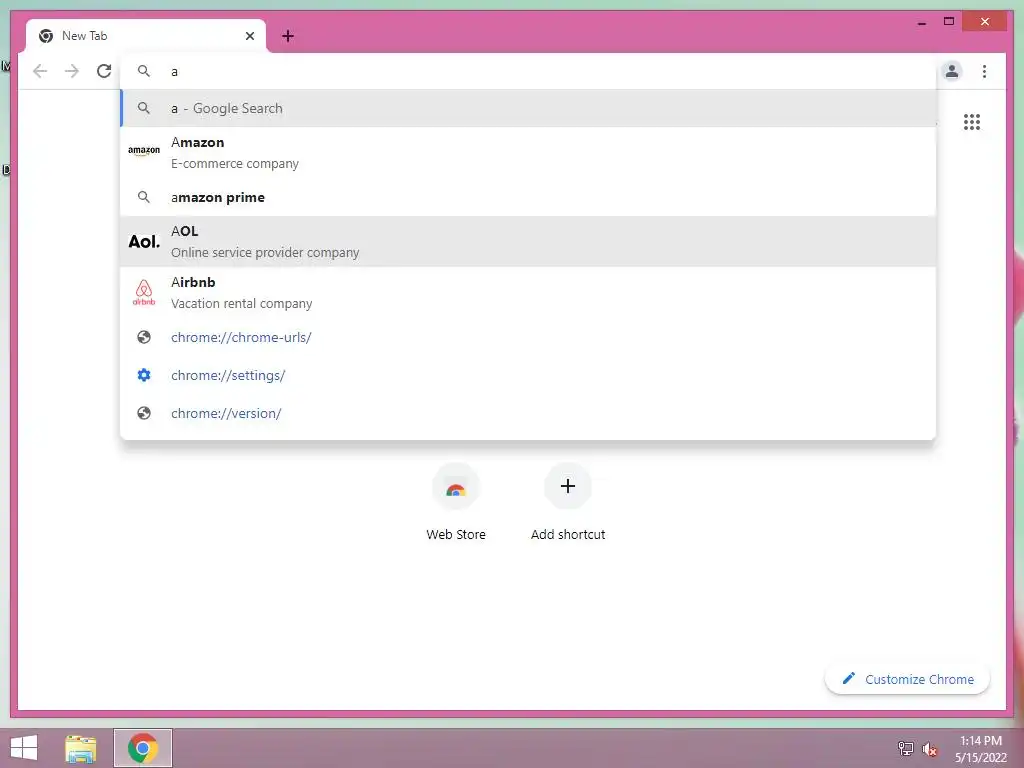Pick the 'amazon prime' search suggestion
Image resolution: width=1024 pixels, height=768 pixels.
click(x=528, y=197)
